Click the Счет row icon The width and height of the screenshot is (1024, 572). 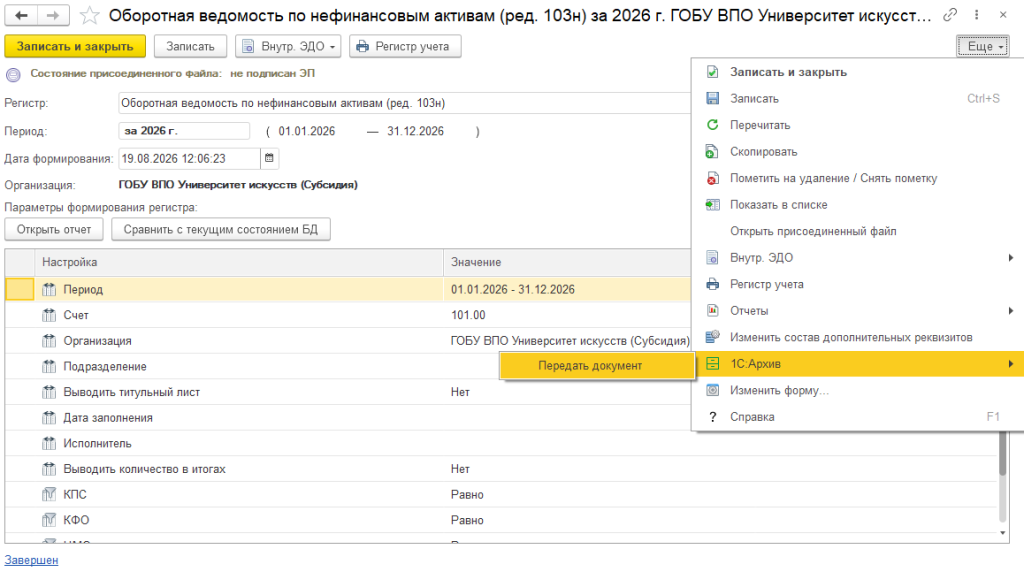point(49,315)
